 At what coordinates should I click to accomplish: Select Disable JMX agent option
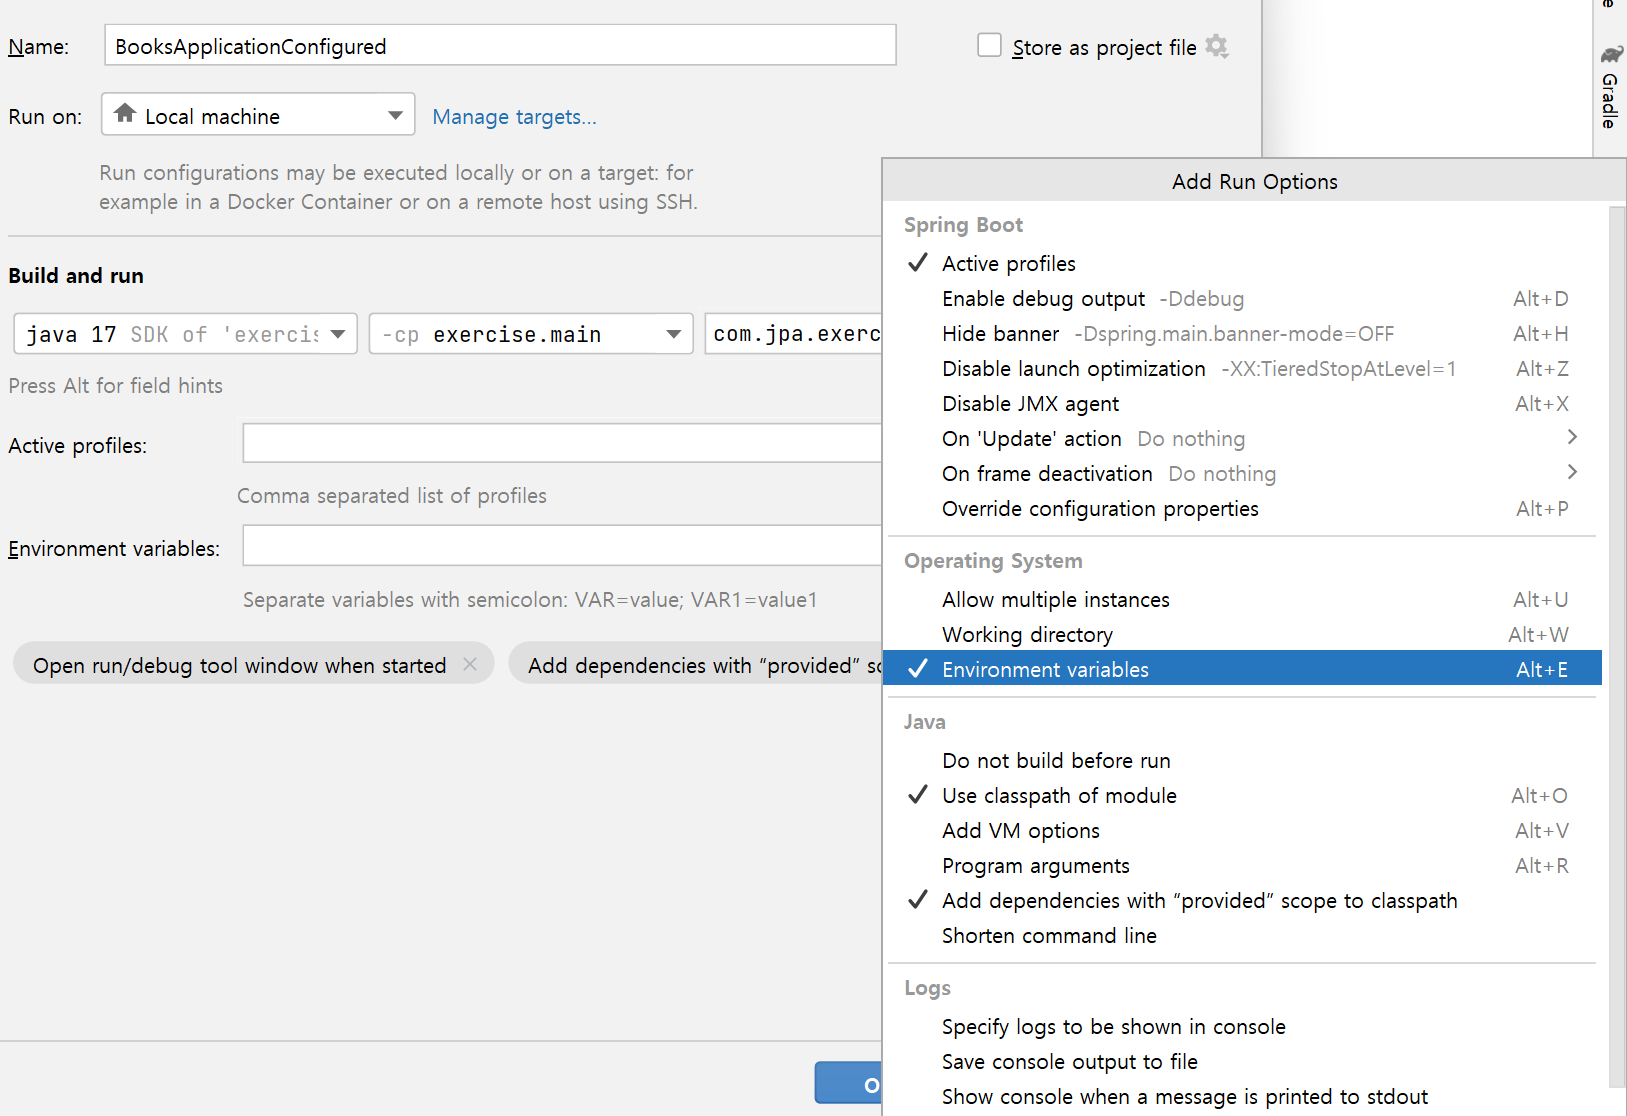(x=1242, y=404)
